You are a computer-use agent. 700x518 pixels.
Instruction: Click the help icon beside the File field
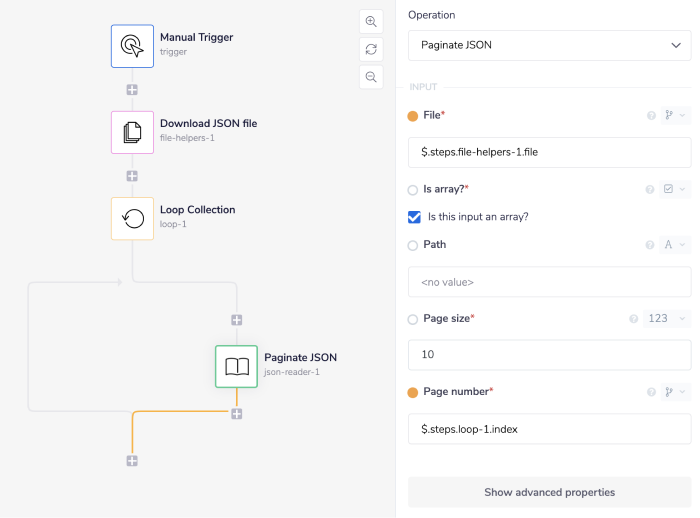coord(651,116)
